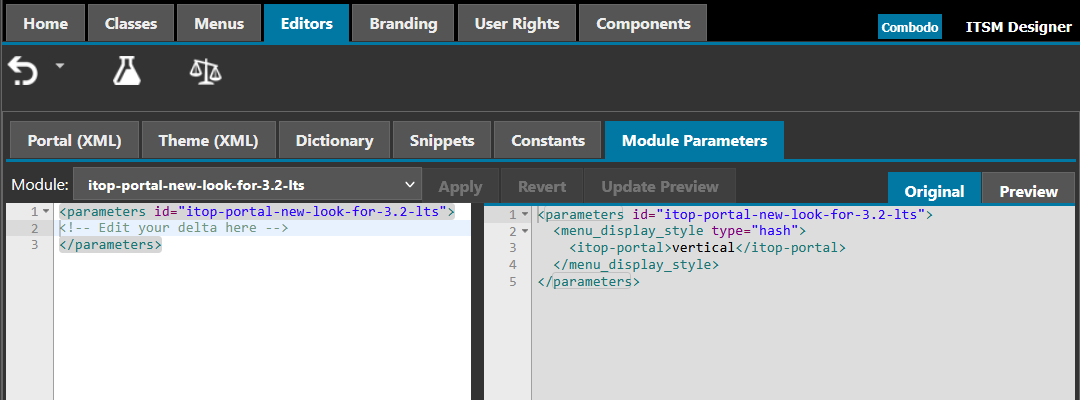Go to the Classes tab
The image size is (1080, 400).
coord(131,23)
